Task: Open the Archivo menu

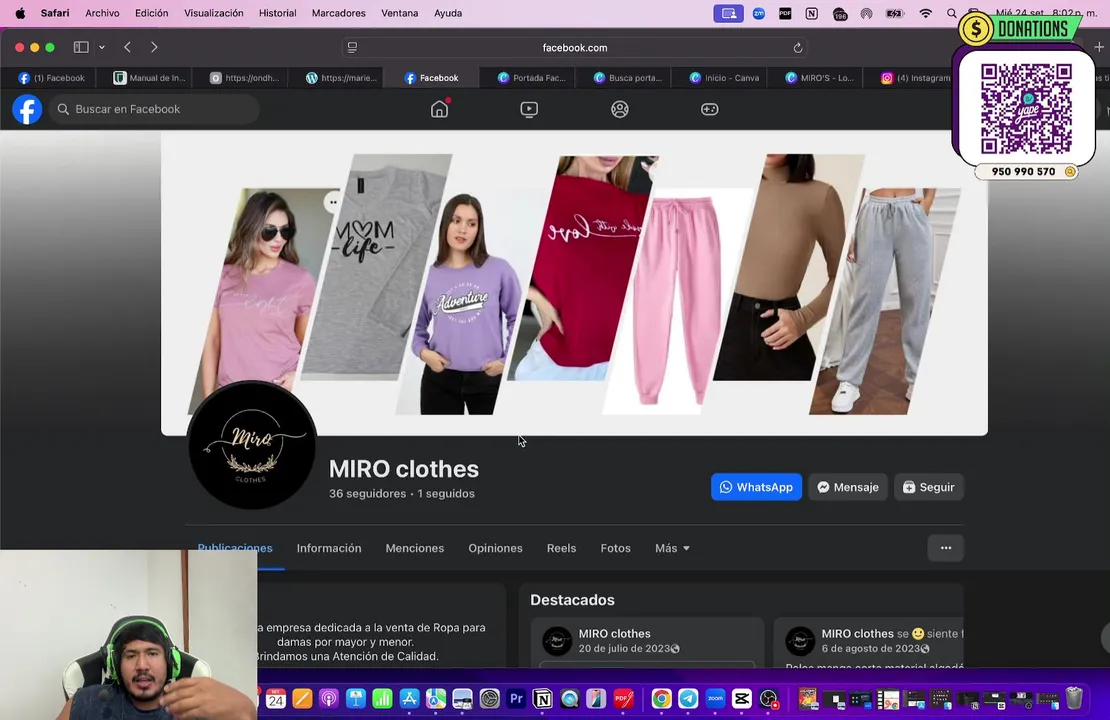Action: pyautogui.click(x=102, y=13)
